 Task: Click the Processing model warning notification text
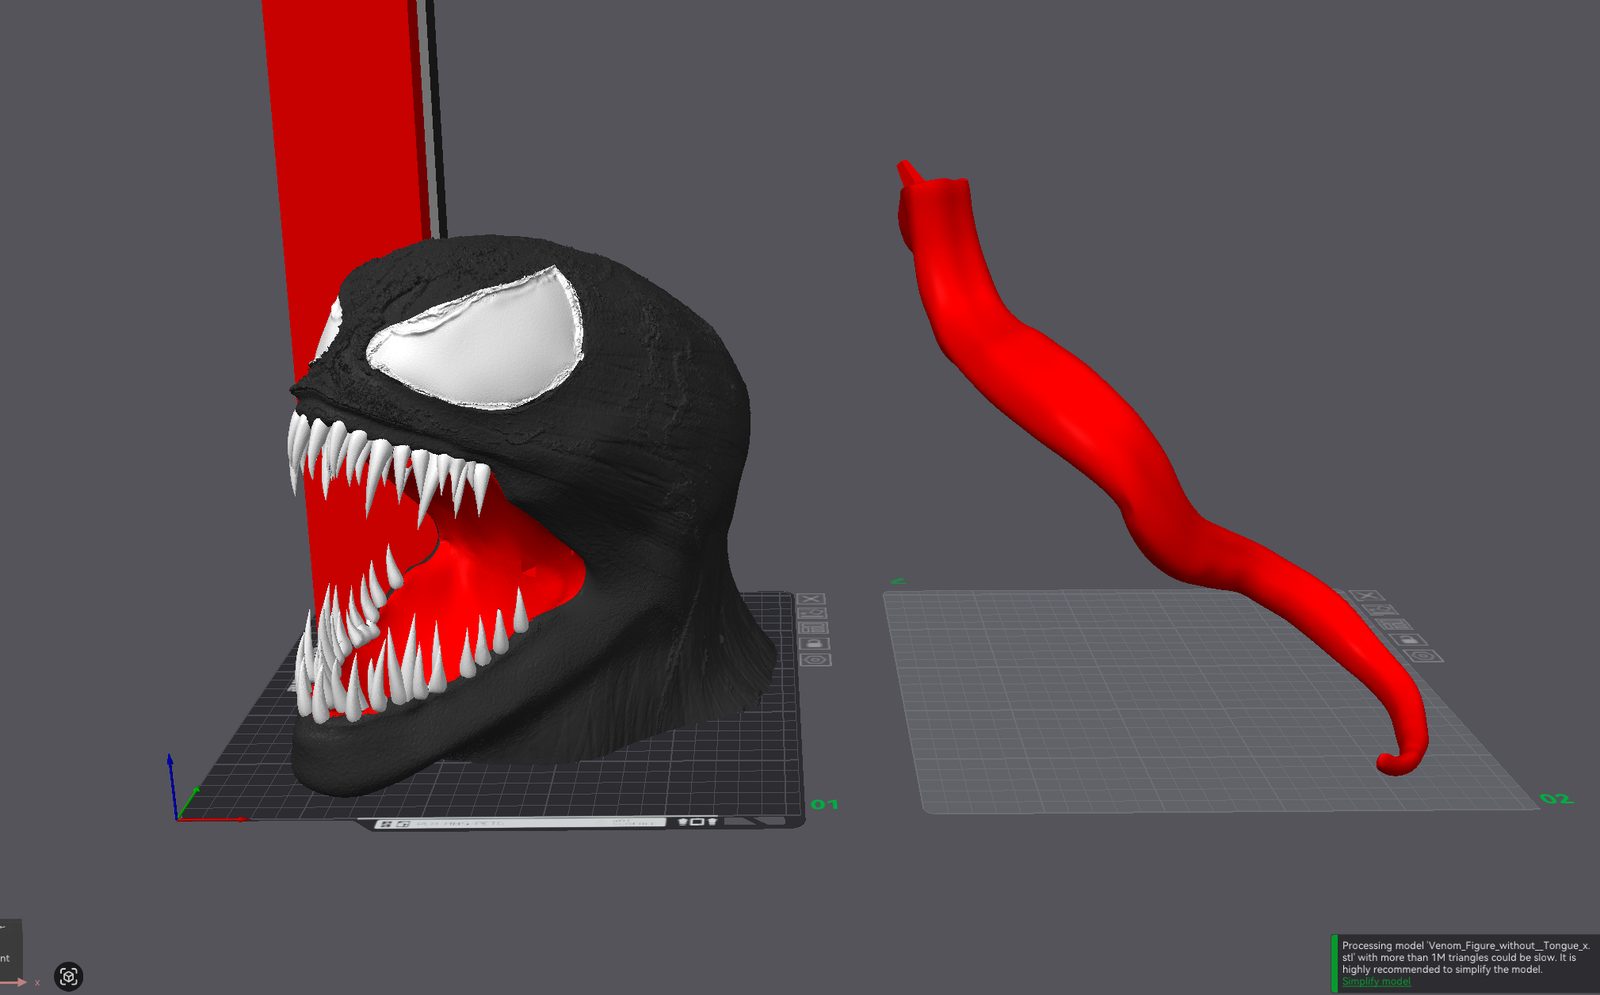pos(1465,957)
